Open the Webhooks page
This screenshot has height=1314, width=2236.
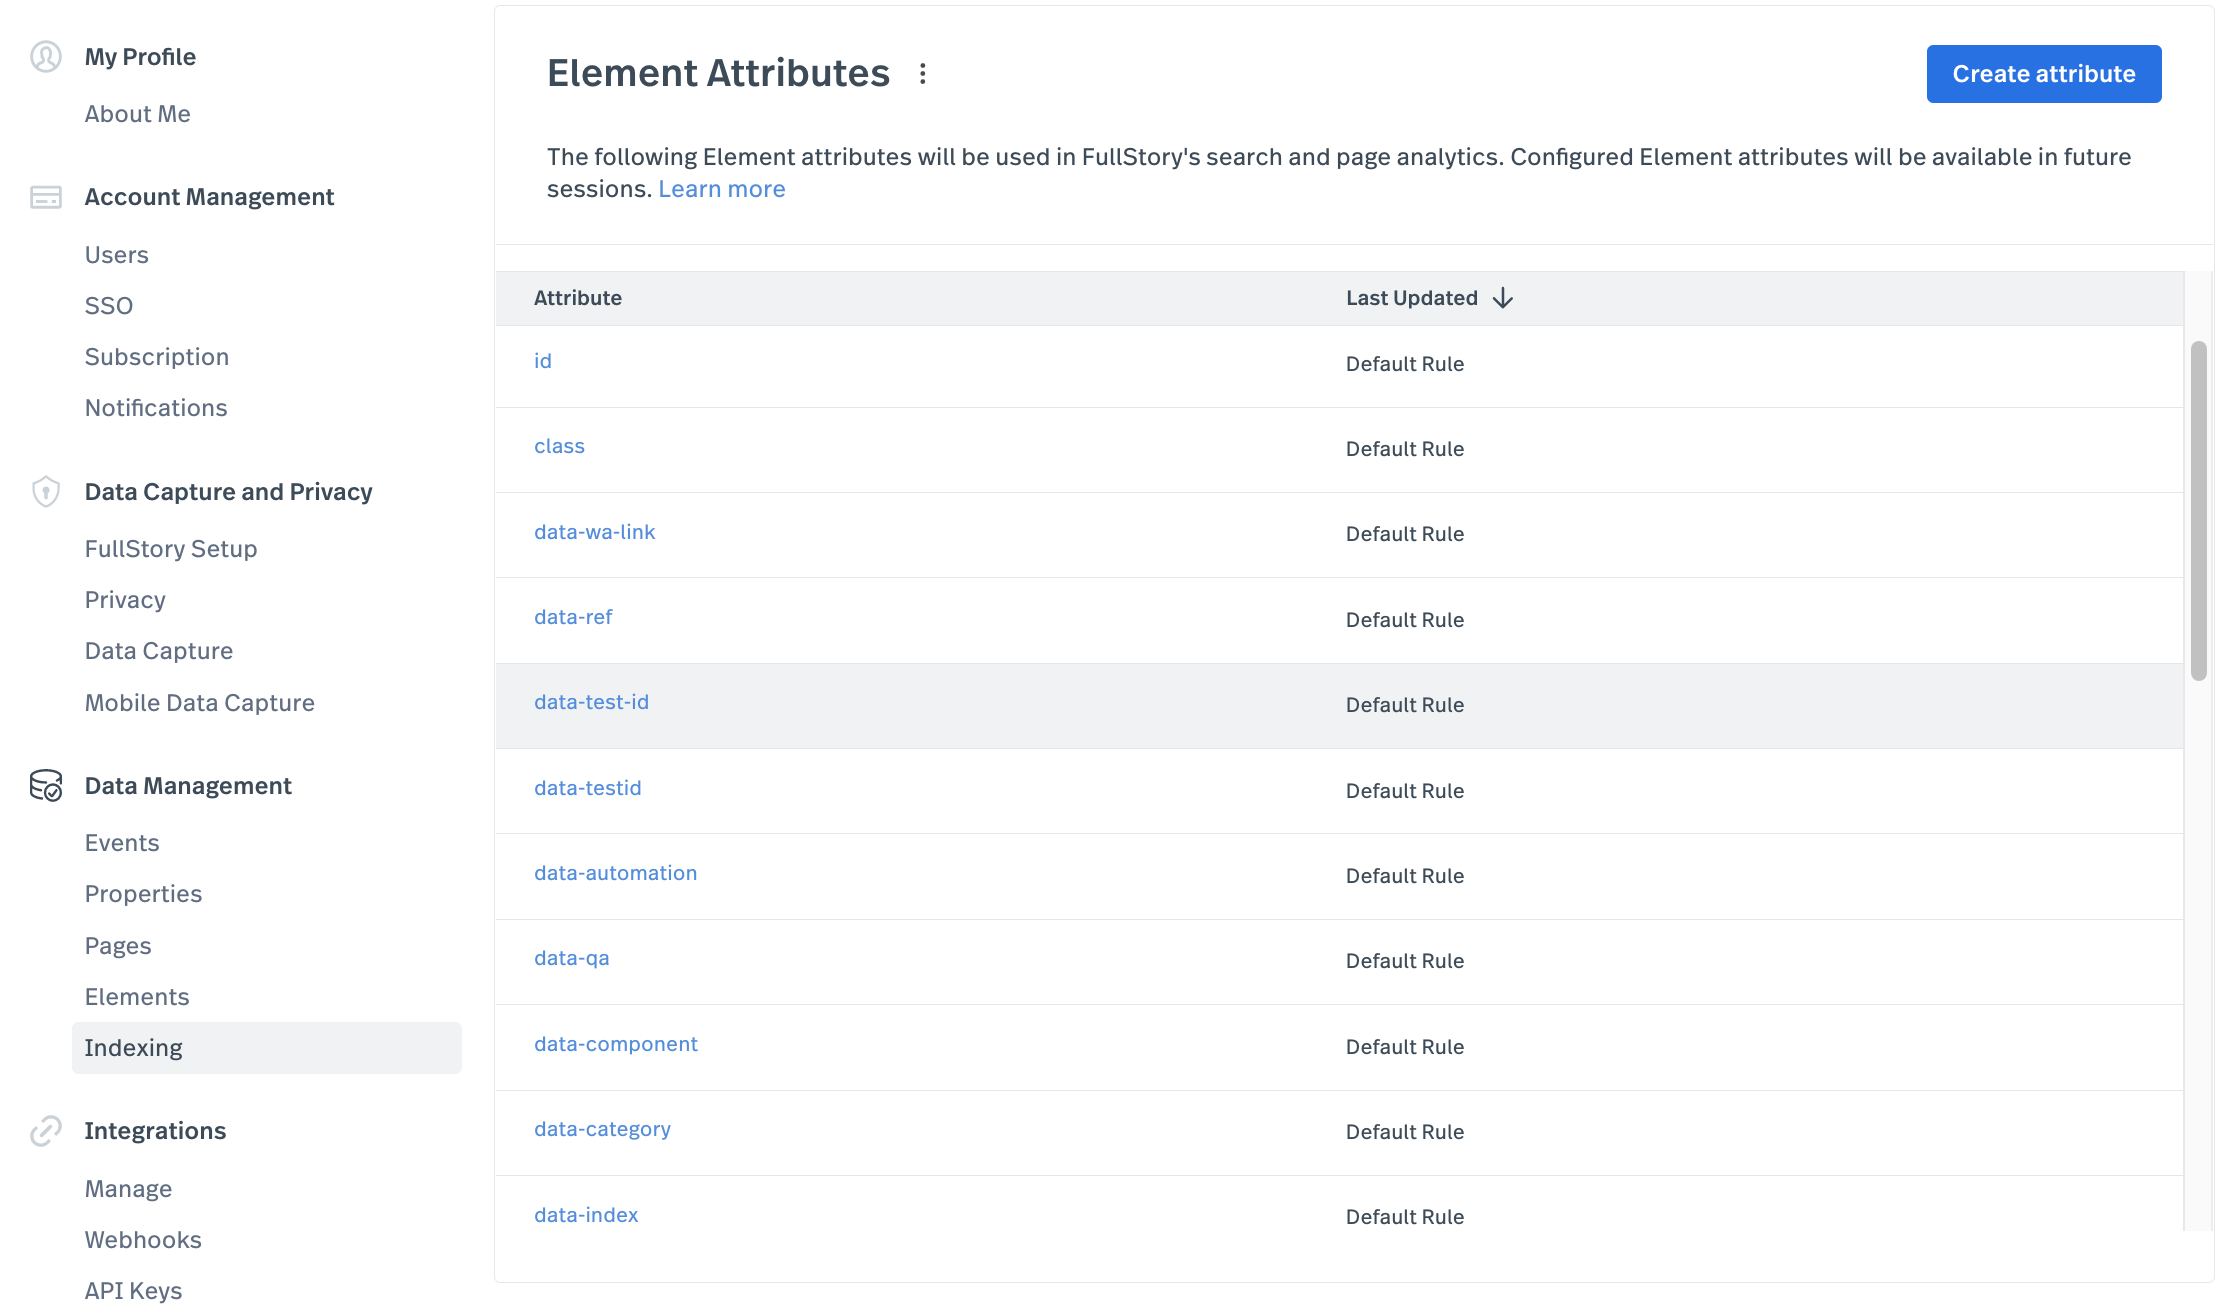point(143,1240)
